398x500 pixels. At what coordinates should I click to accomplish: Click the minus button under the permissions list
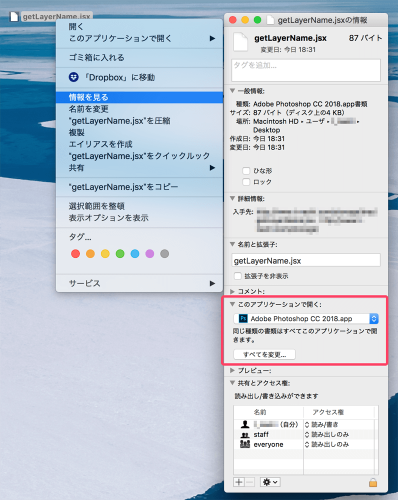250,482
